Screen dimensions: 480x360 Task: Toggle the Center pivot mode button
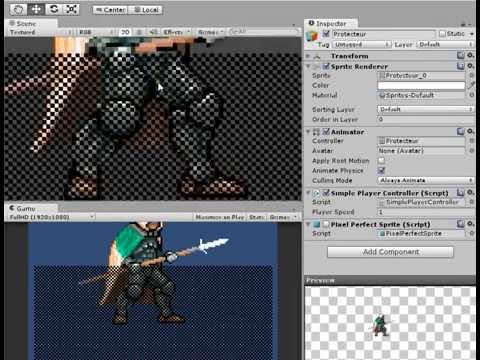coord(110,10)
